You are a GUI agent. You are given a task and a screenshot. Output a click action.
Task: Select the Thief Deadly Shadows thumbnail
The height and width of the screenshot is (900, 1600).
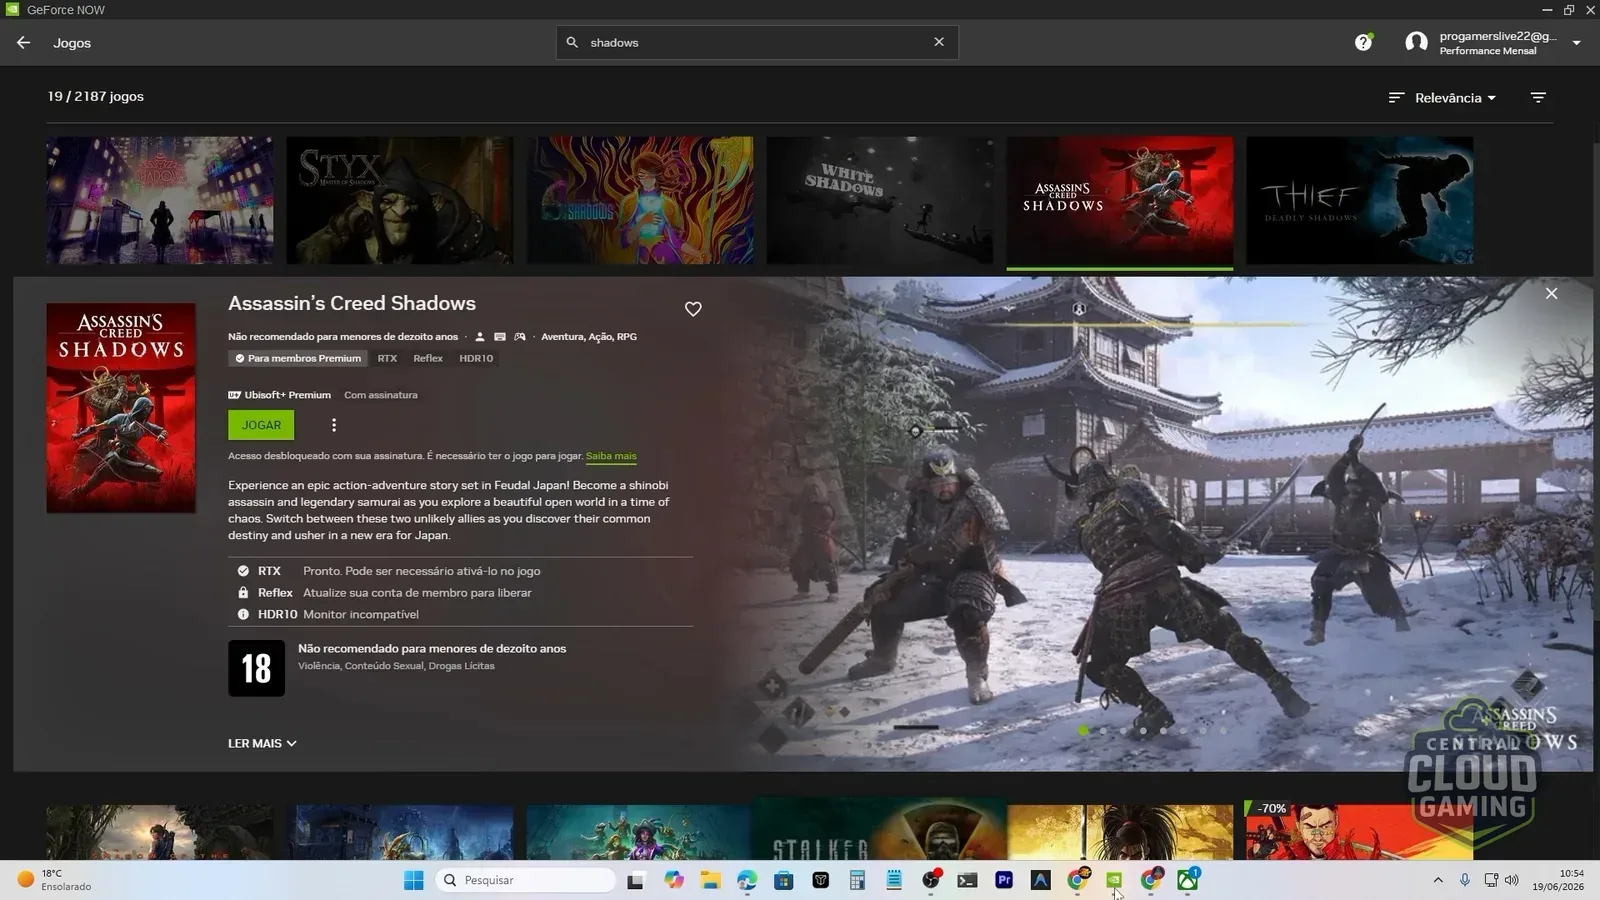(1360, 200)
